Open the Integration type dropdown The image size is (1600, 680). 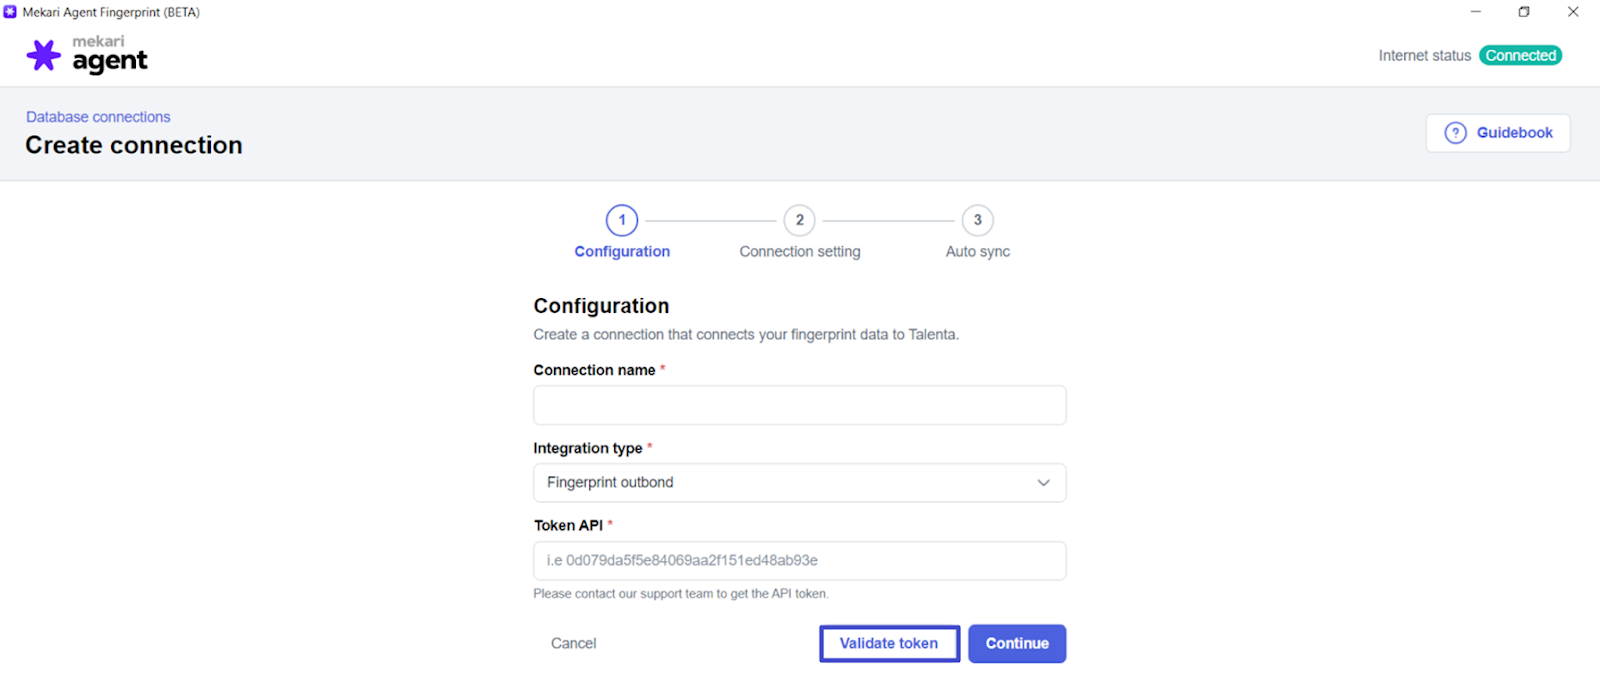point(800,483)
